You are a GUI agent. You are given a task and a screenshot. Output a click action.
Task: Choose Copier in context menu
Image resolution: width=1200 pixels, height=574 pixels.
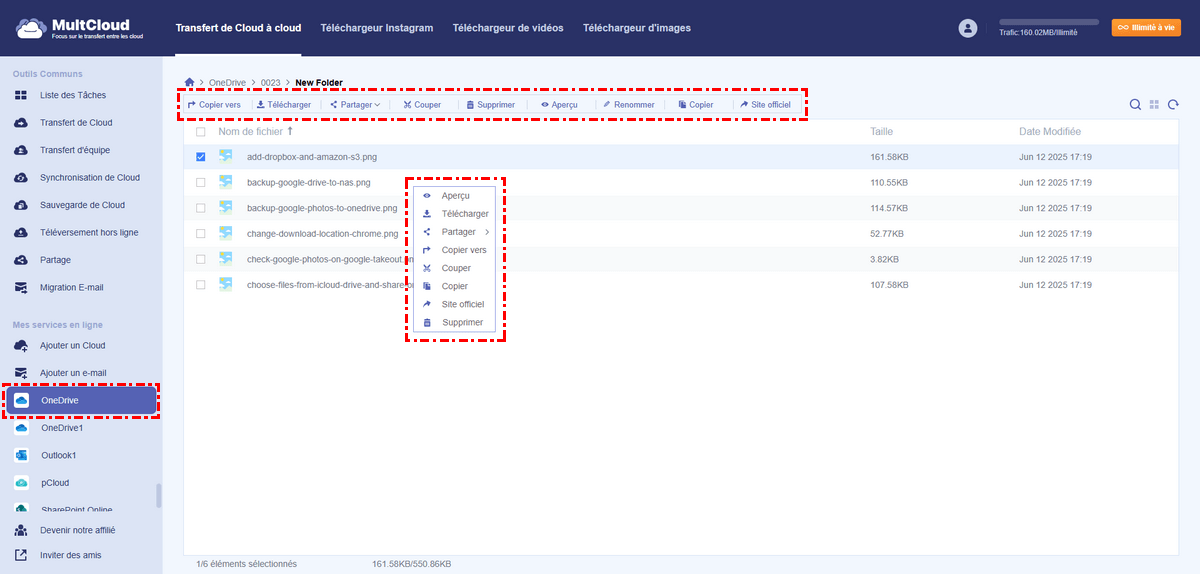click(x=454, y=286)
